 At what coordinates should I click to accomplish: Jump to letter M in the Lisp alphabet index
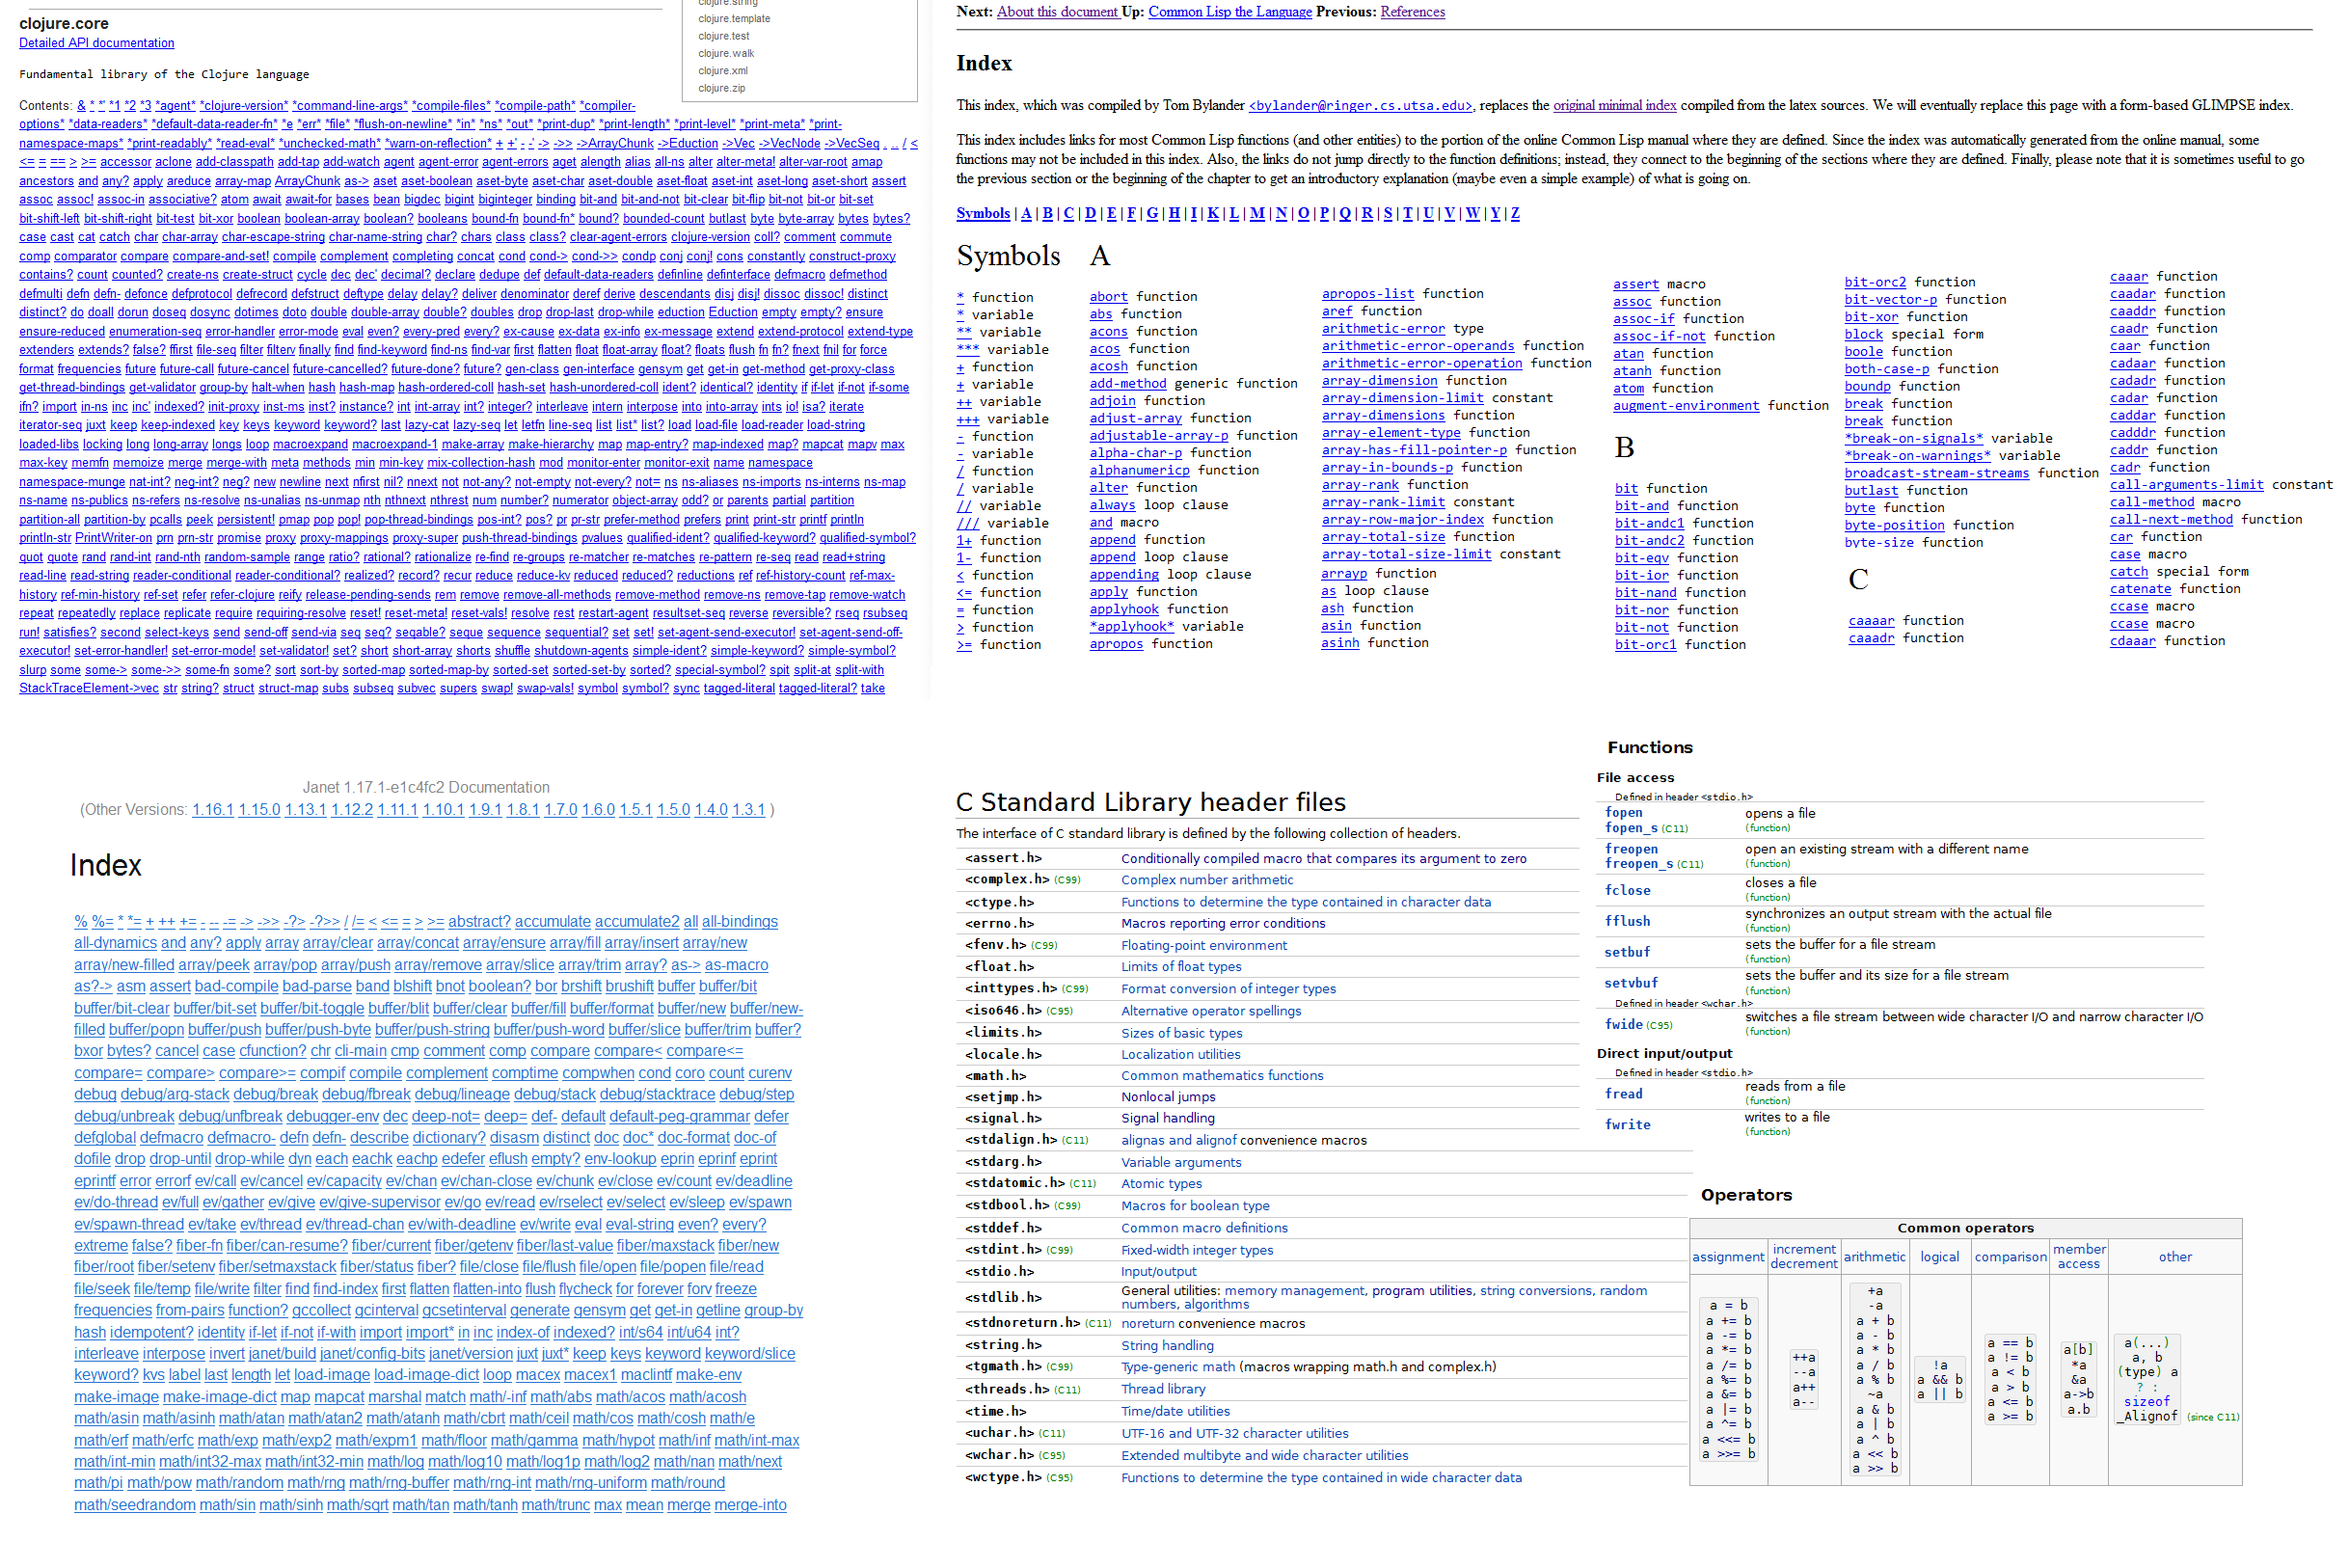point(1257,214)
